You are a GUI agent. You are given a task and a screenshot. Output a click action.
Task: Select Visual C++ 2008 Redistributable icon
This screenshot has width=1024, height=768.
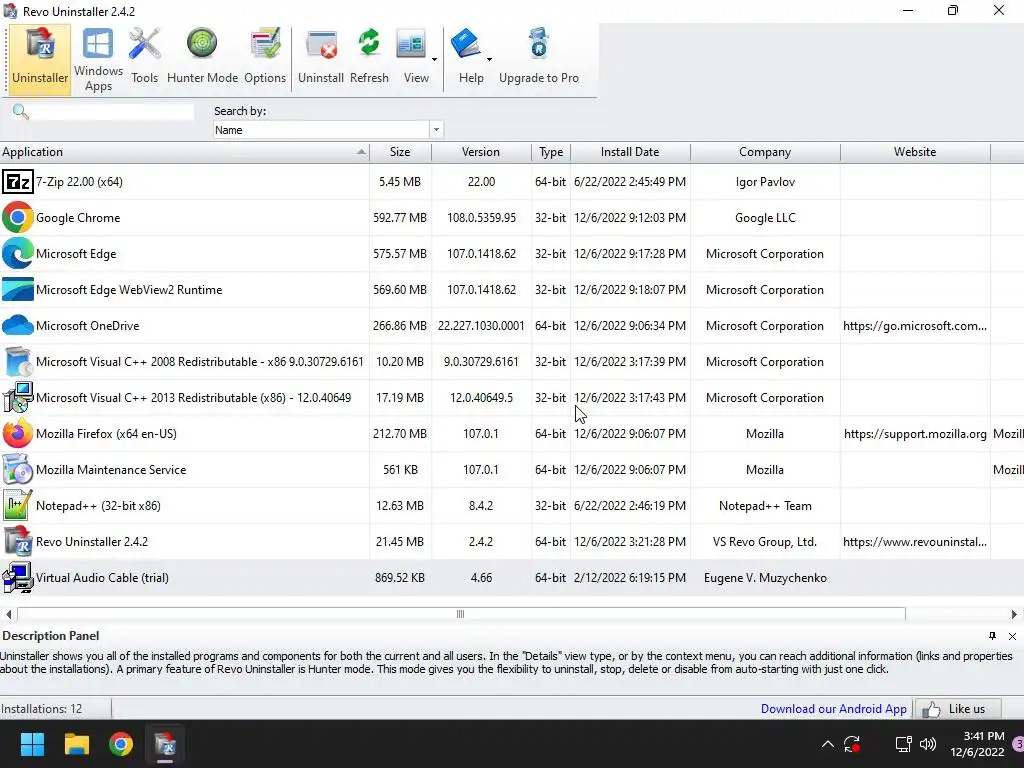click(18, 361)
